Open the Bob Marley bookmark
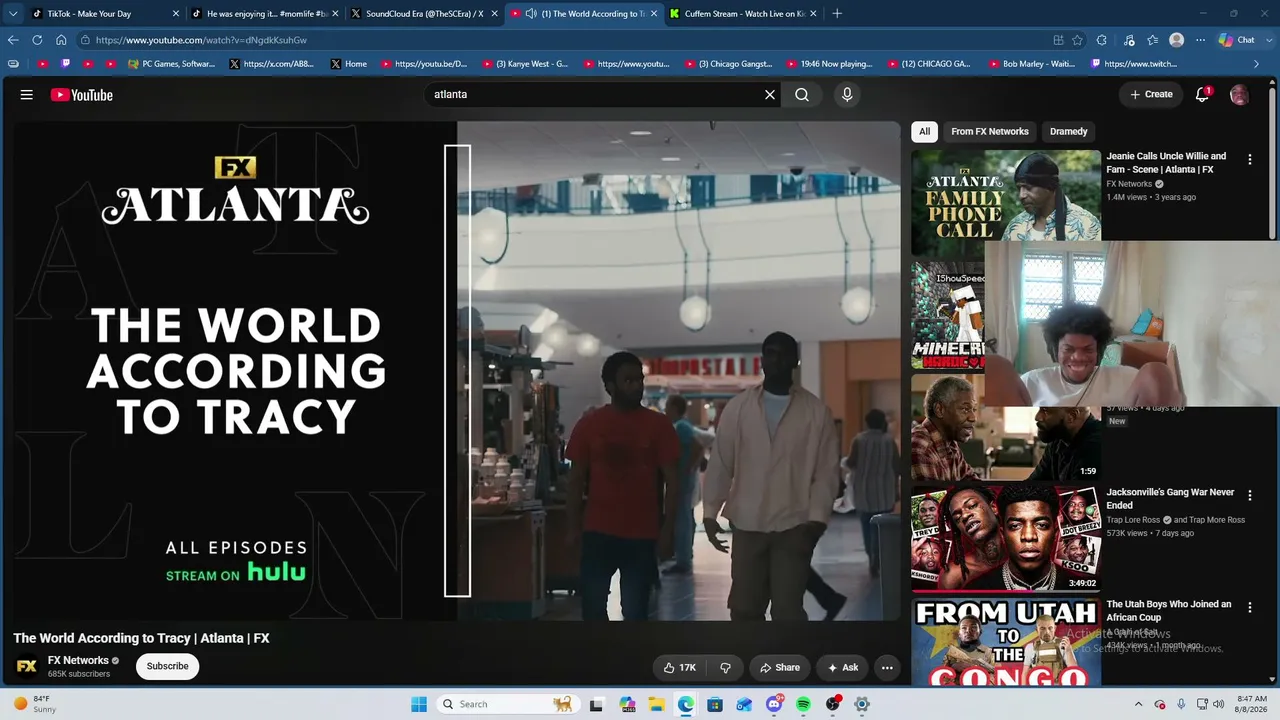This screenshot has height=720, width=1280. point(1031,64)
